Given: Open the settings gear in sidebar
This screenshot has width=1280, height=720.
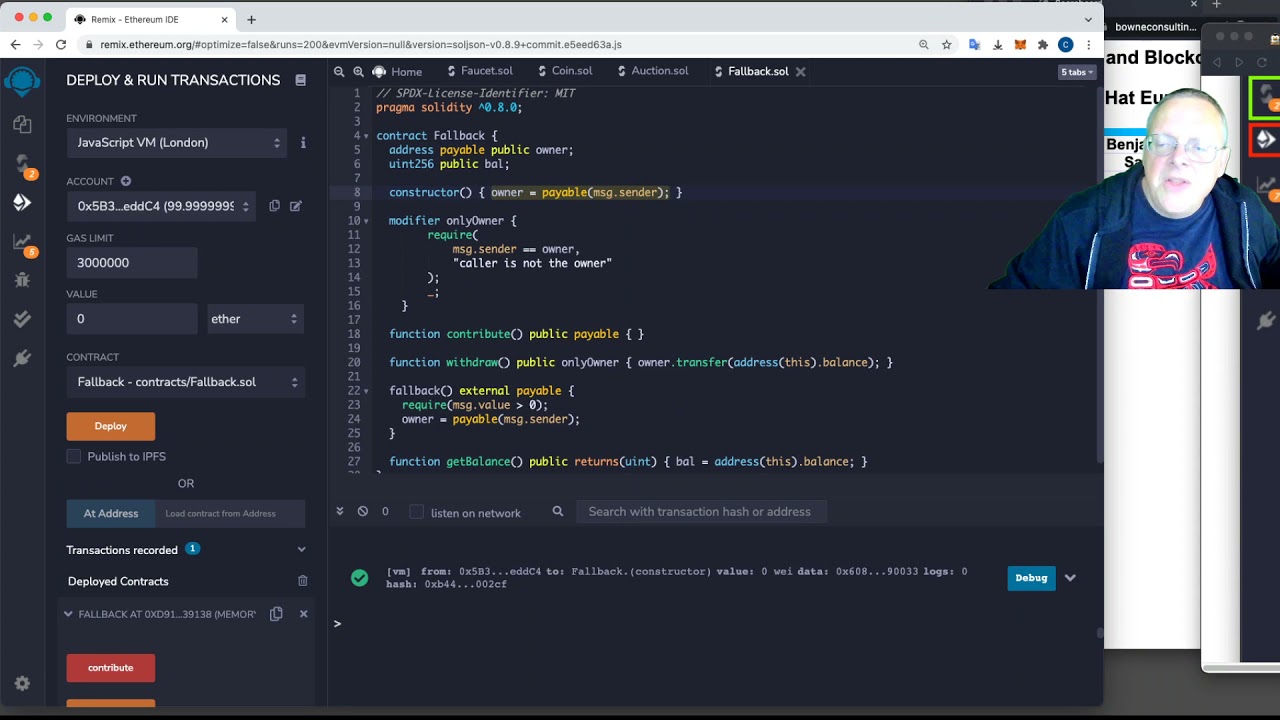Looking at the screenshot, I should [x=22, y=684].
